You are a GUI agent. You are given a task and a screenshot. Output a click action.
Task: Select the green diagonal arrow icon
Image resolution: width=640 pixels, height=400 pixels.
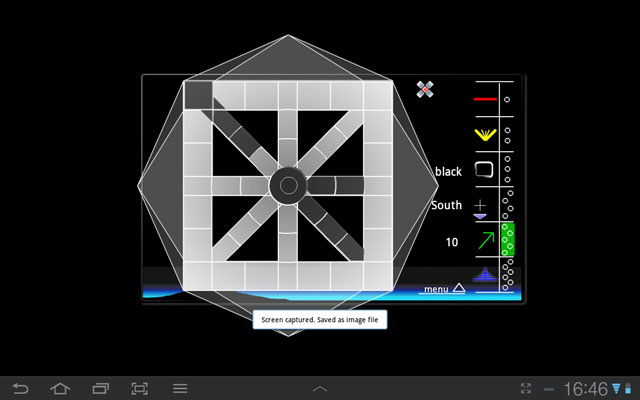coord(486,240)
